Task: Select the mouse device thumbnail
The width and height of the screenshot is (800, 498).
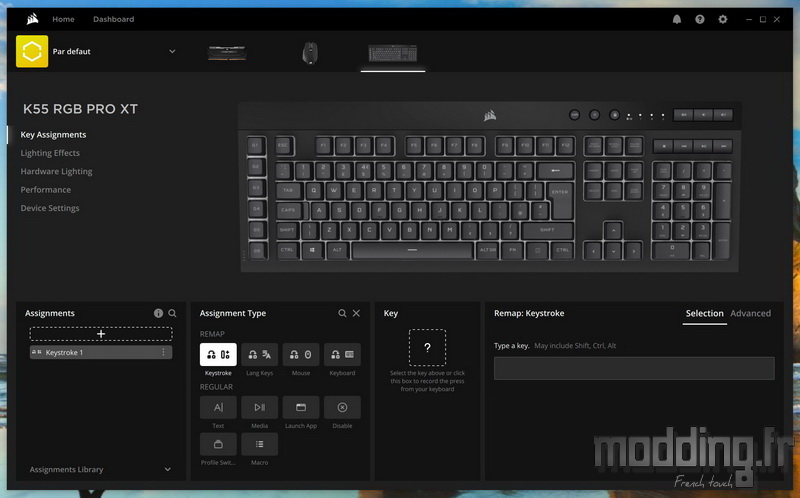Action: [x=310, y=53]
